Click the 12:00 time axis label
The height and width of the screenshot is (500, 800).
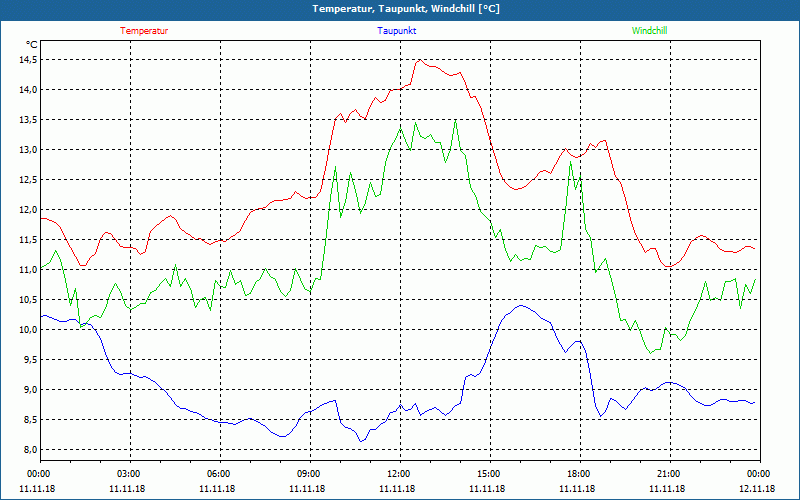coord(400,473)
